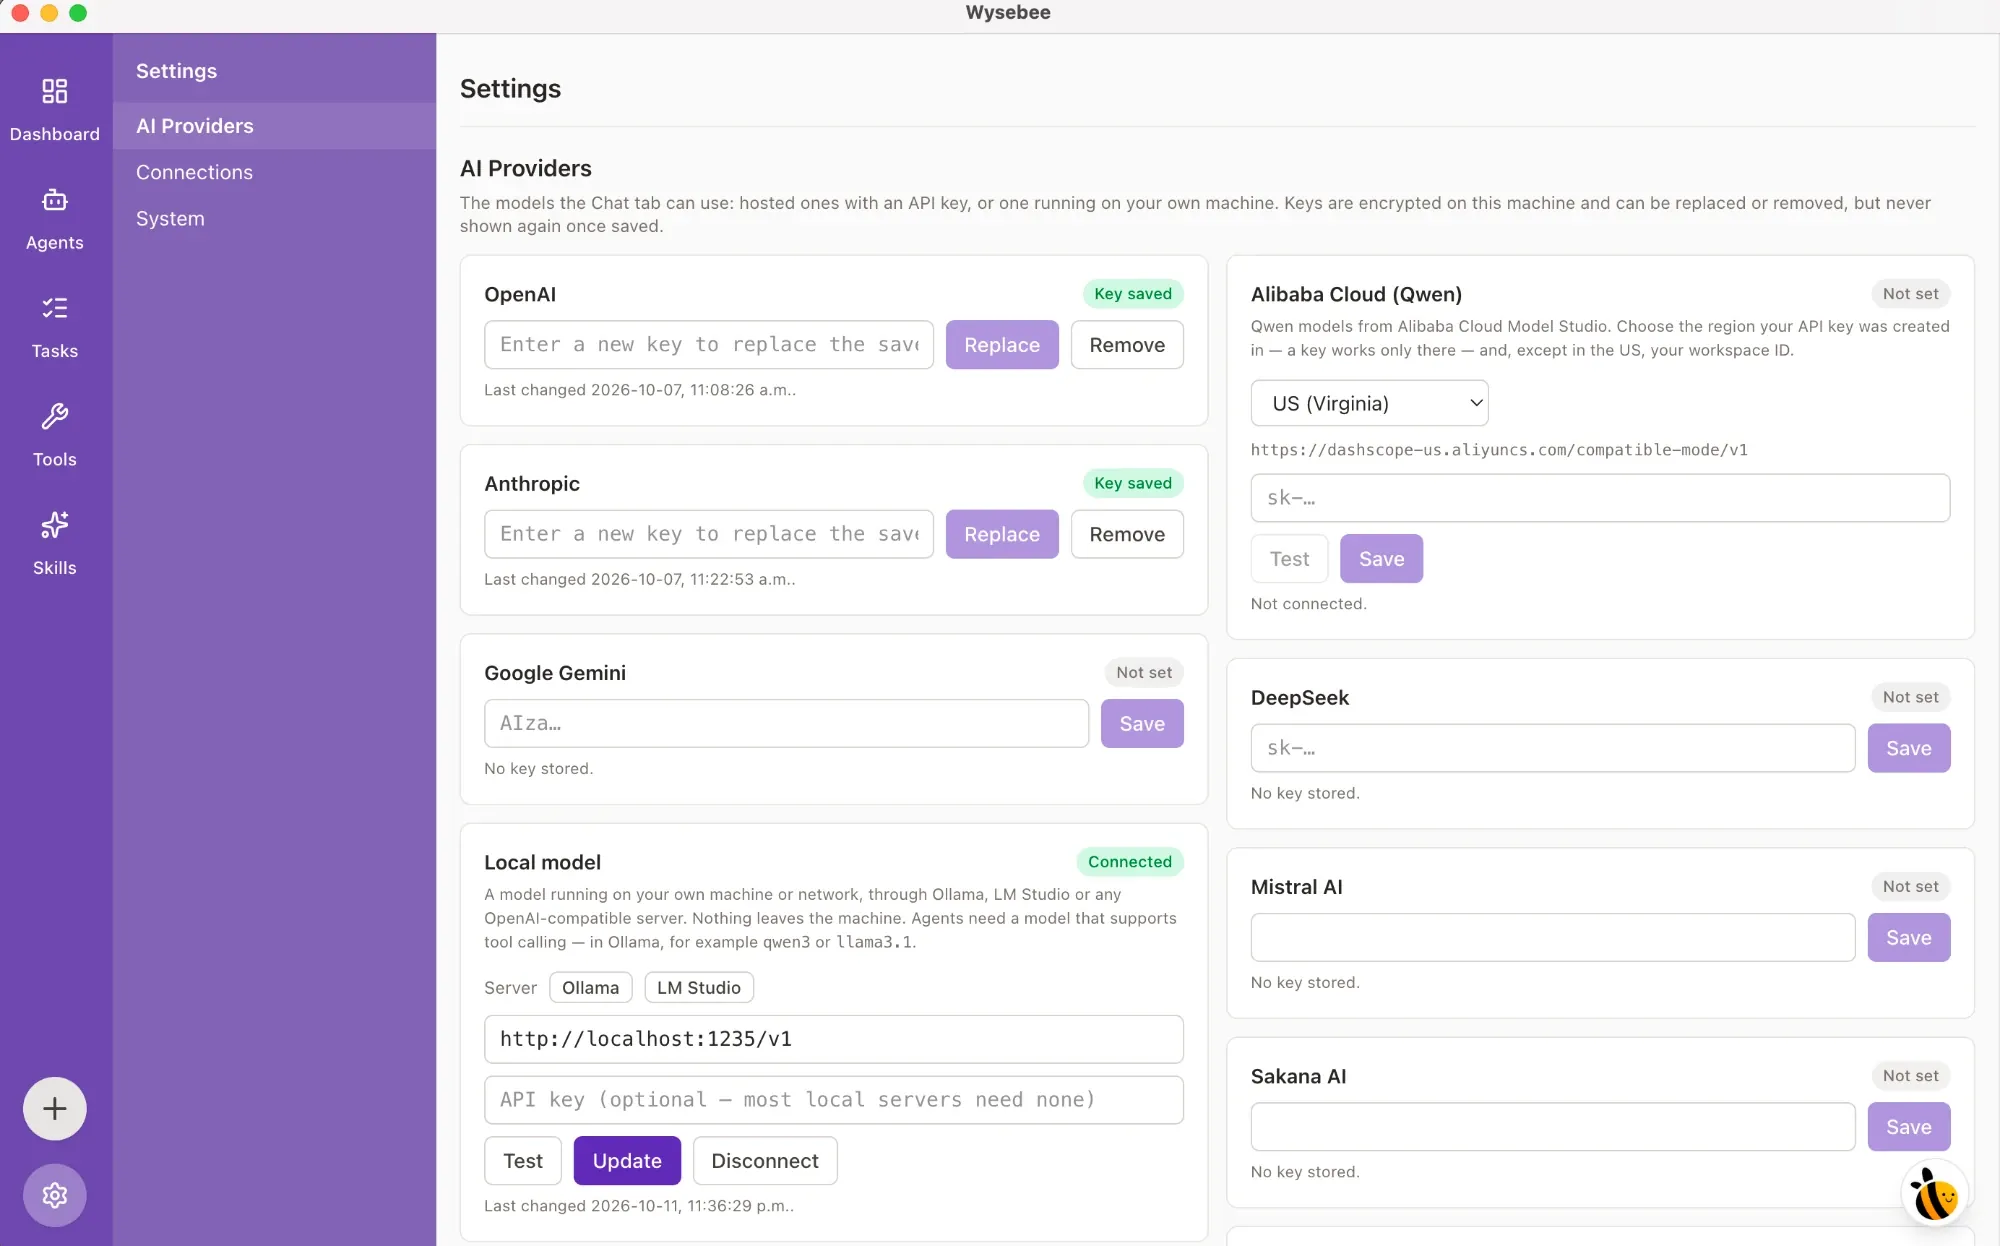
Task: Focus the Sakana AI key field
Action: 1553,1127
